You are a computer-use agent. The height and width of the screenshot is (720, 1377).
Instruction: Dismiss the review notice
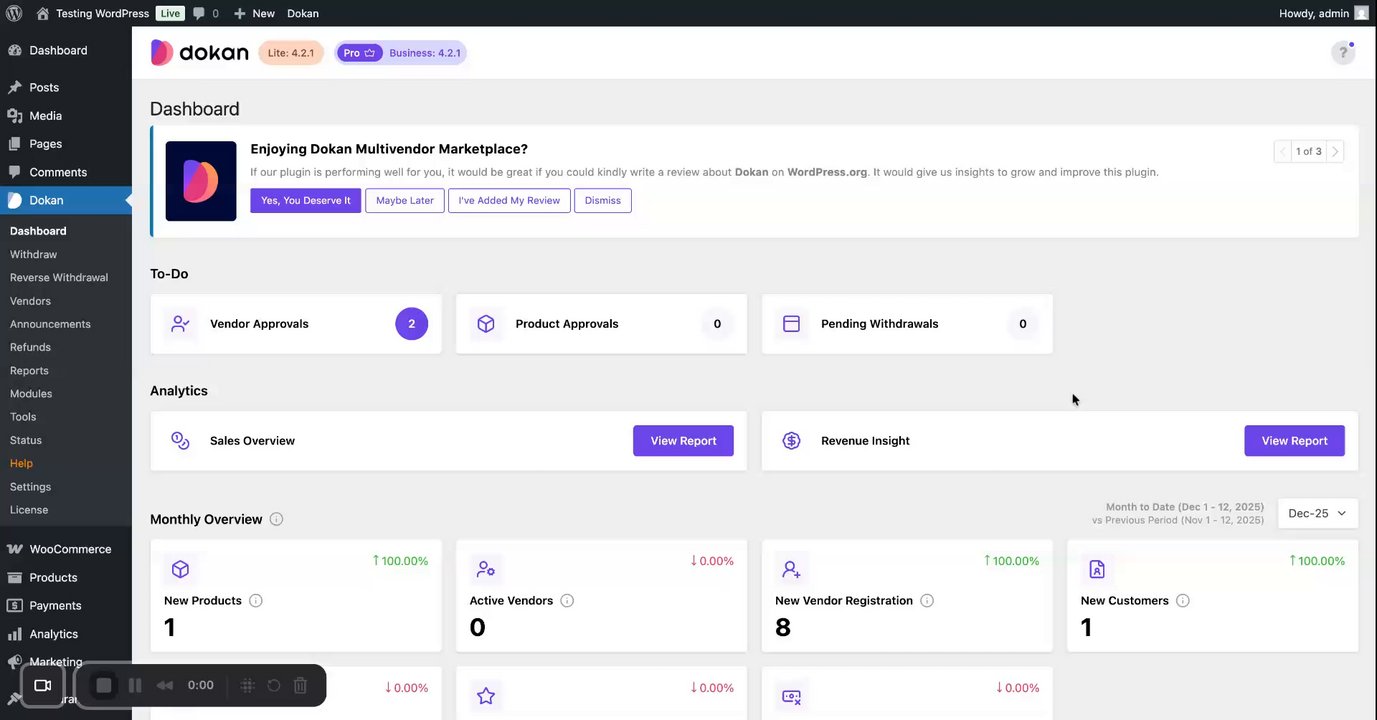click(603, 200)
